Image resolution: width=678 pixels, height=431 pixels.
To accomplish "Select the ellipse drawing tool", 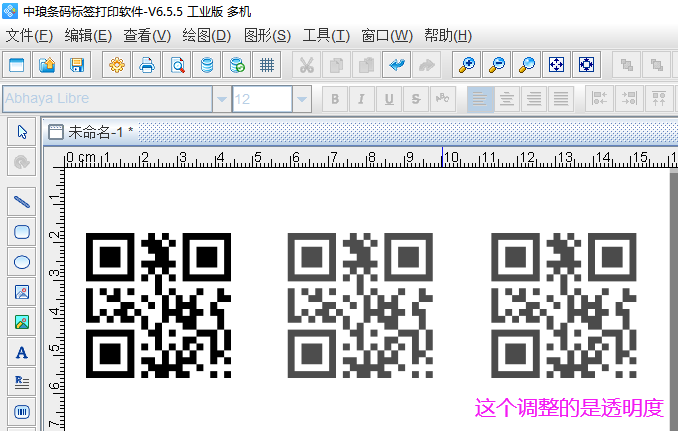I will [x=22, y=262].
